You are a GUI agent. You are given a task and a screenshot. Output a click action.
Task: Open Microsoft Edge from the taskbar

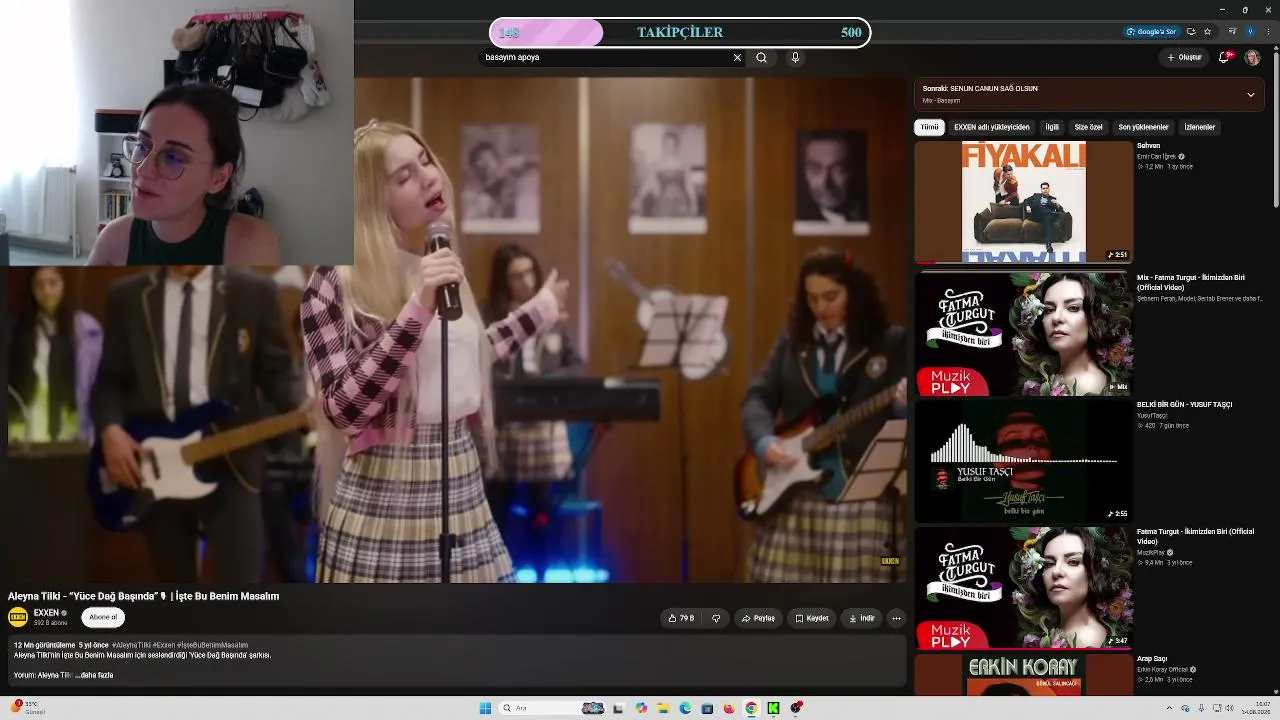tap(685, 708)
